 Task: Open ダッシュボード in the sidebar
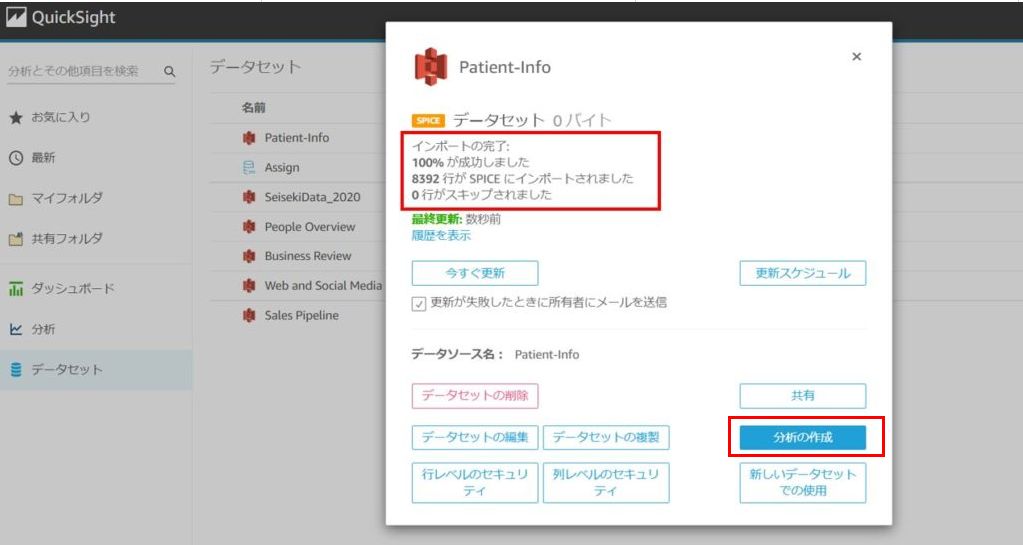click(73, 288)
